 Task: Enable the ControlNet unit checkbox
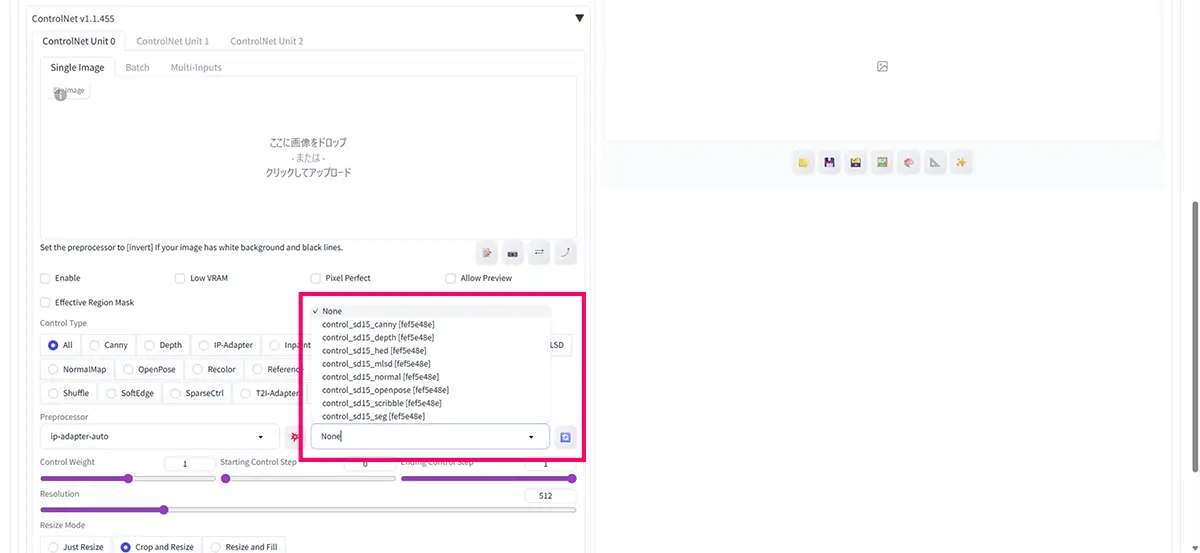[45, 278]
